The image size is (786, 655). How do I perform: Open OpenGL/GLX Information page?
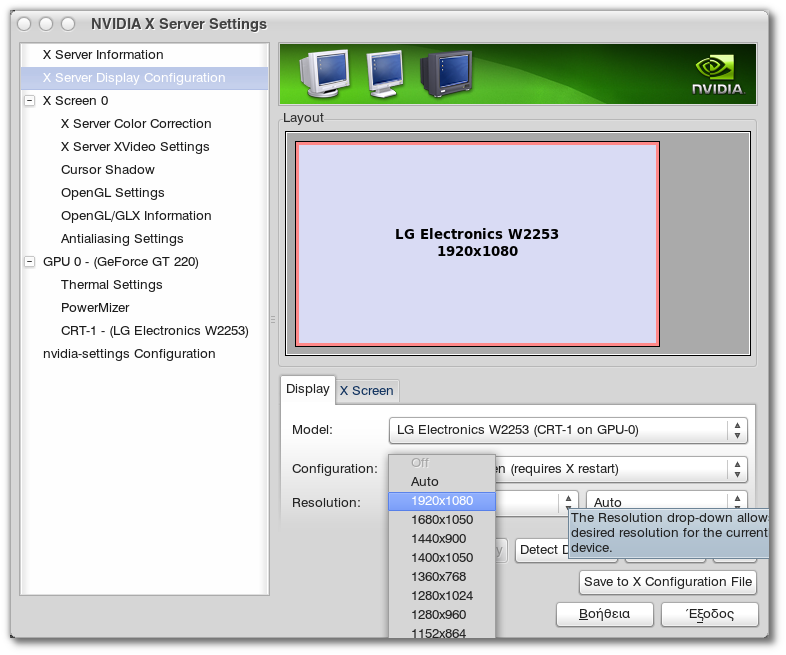[136, 216]
